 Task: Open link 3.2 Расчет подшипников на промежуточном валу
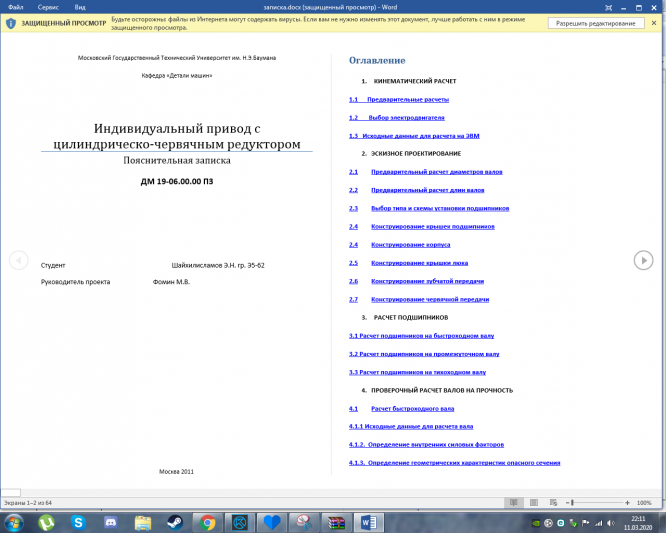424,354
